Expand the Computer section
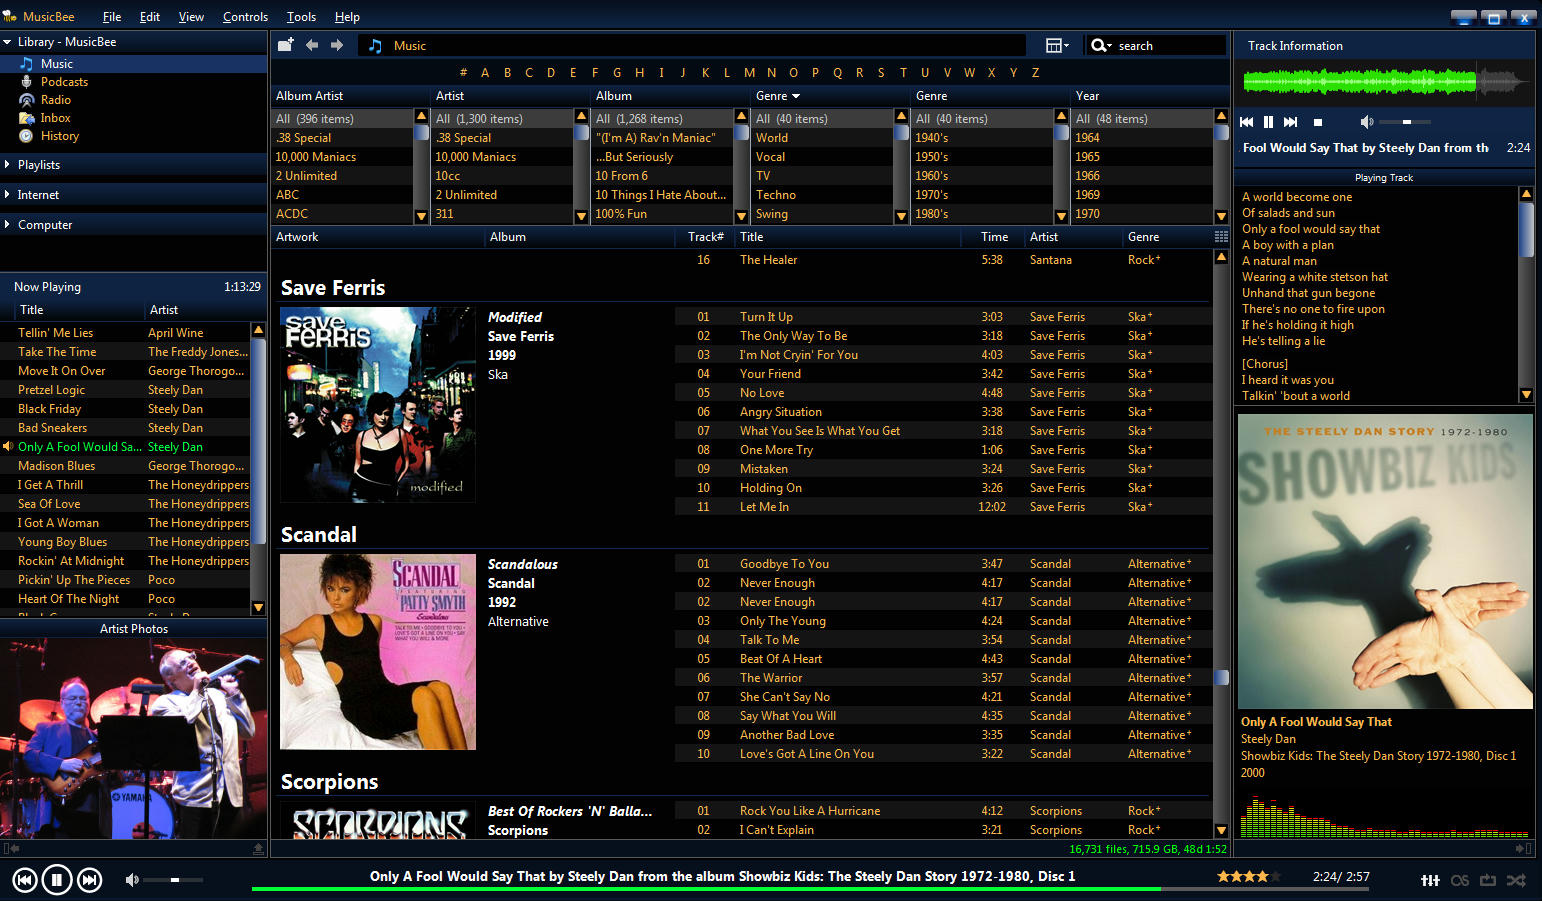Image resolution: width=1542 pixels, height=901 pixels. 8,225
